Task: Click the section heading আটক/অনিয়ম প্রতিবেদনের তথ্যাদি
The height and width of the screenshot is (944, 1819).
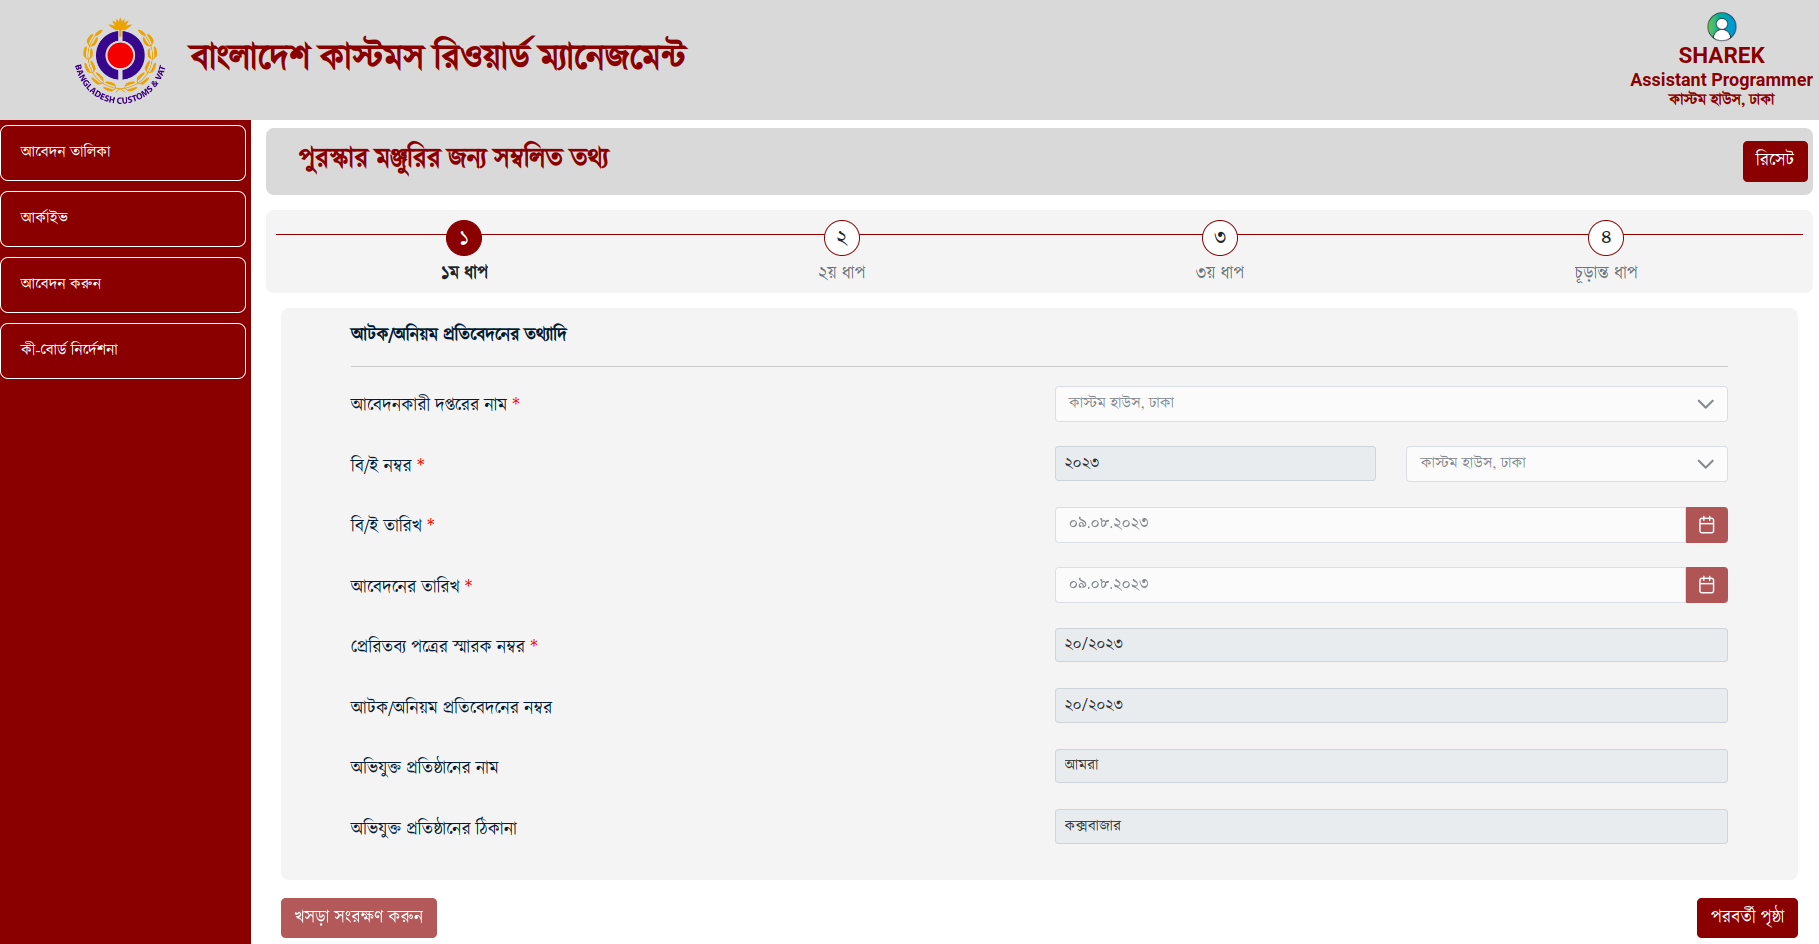Action: point(458,334)
